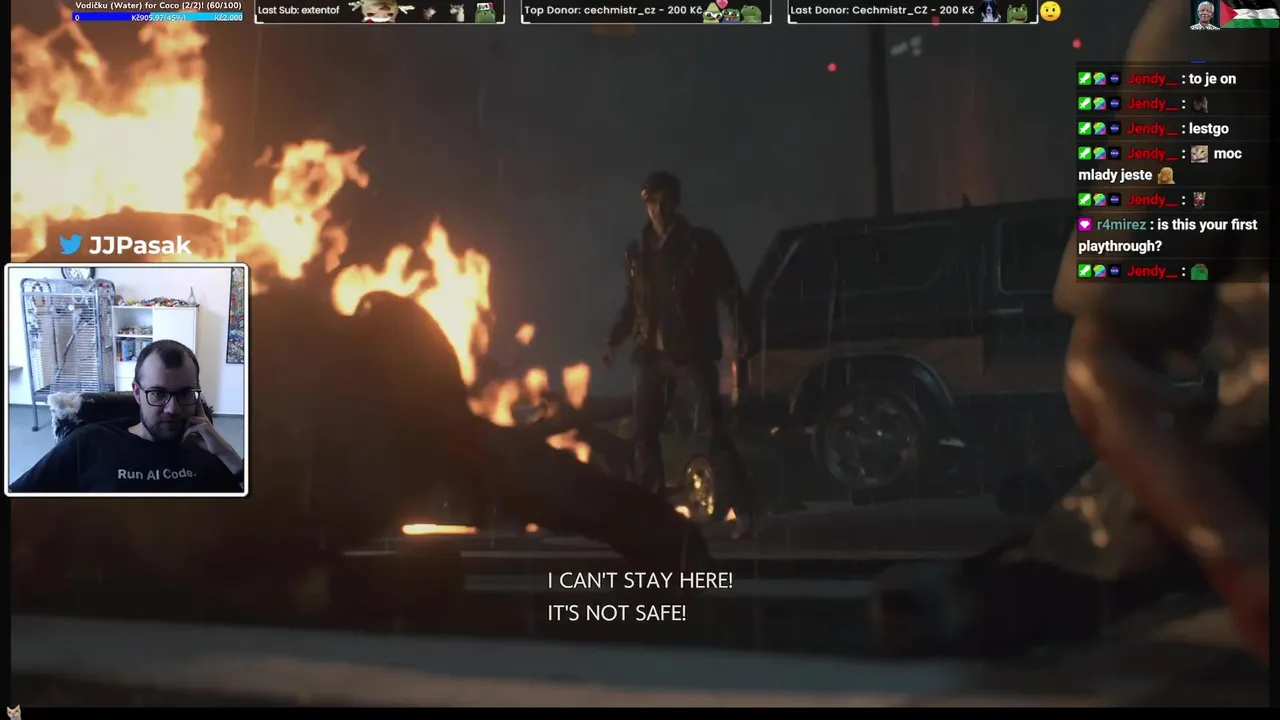This screenshot has height=720, width=1280.
Task: Click the small cat icon in the bottom-left corner
Action: [x=13, y=712]
